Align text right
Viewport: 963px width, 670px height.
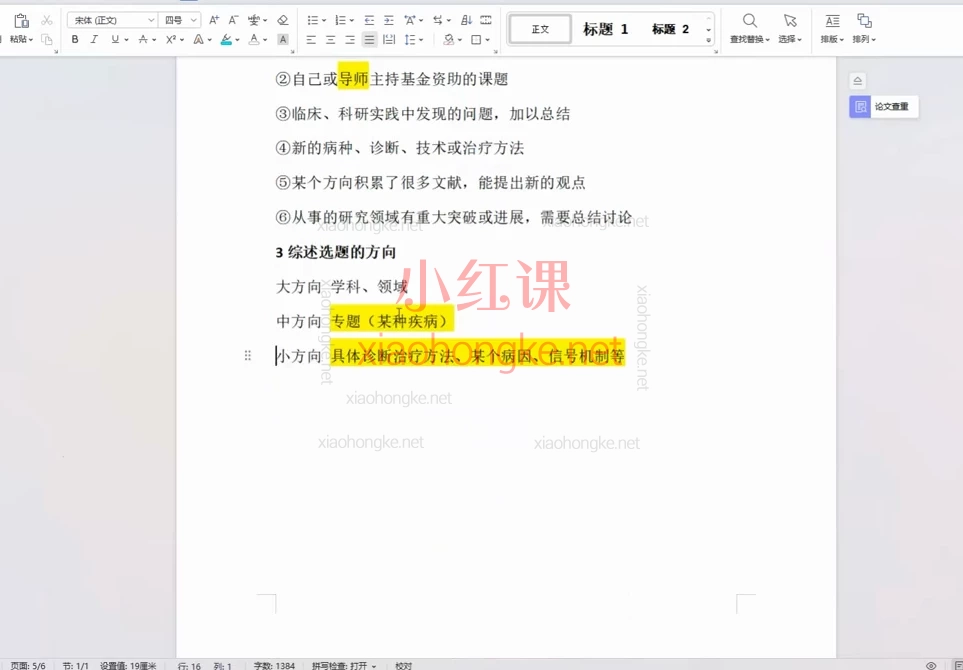pyautogui.click(x=349, y=39)
